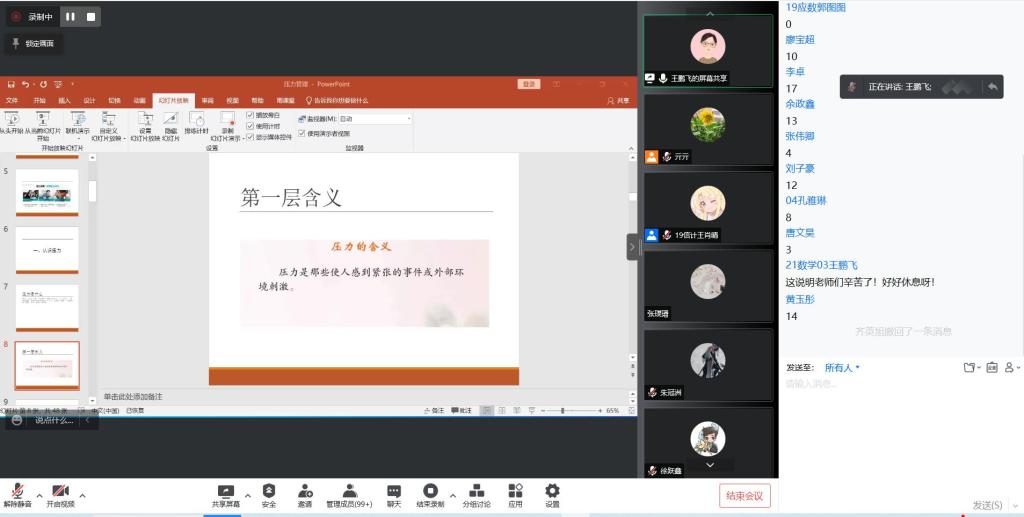
Task: Click the 发送(S) send button
Action: 987,505
